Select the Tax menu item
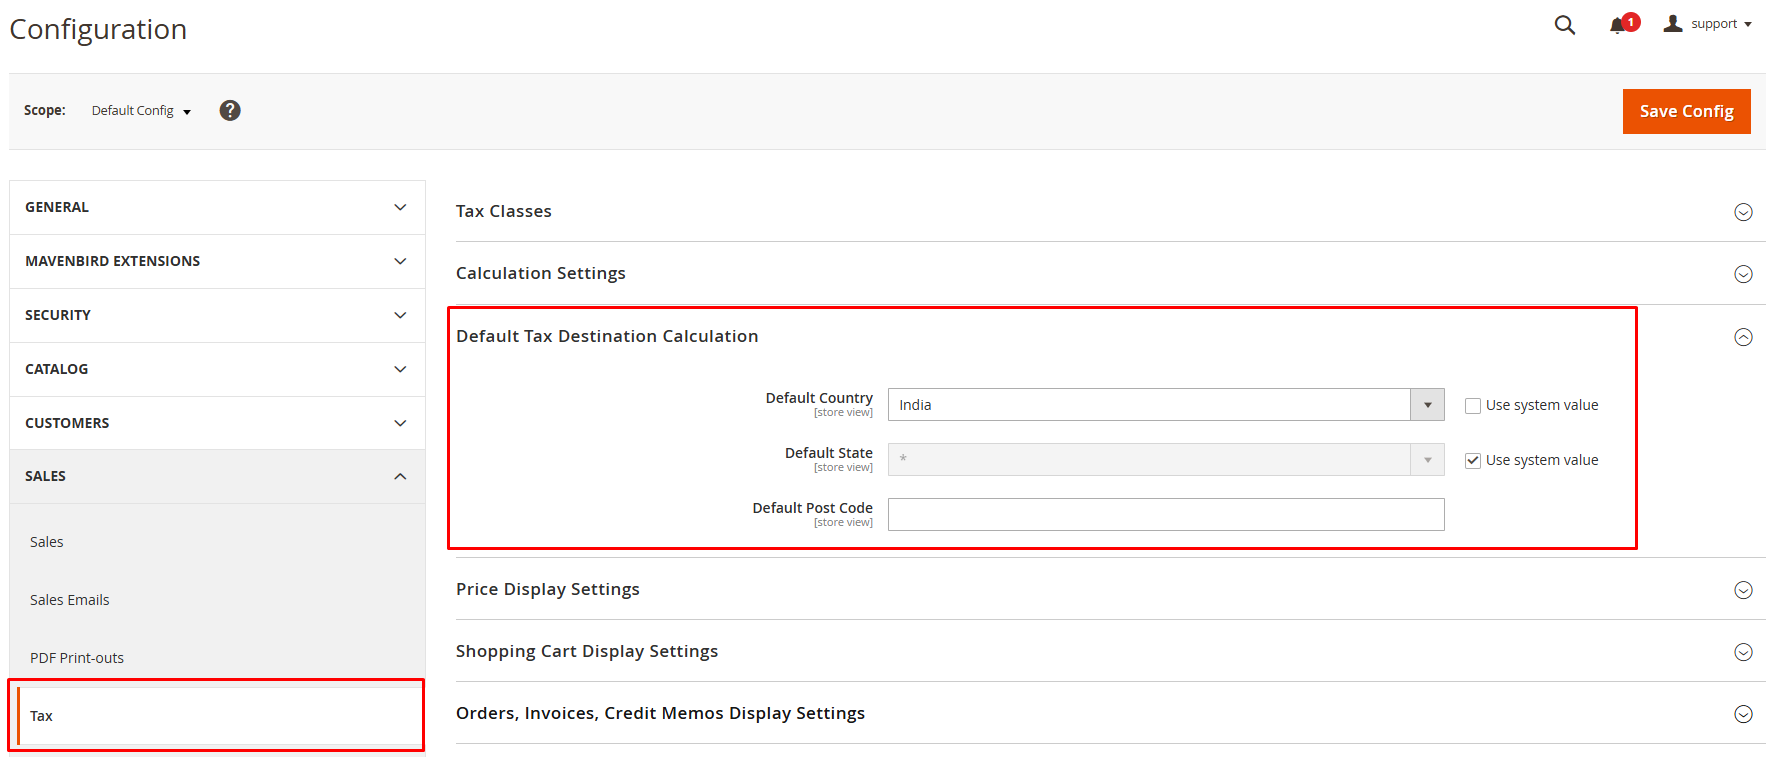Screen dimensions: 1787x757 coord(219,716)
